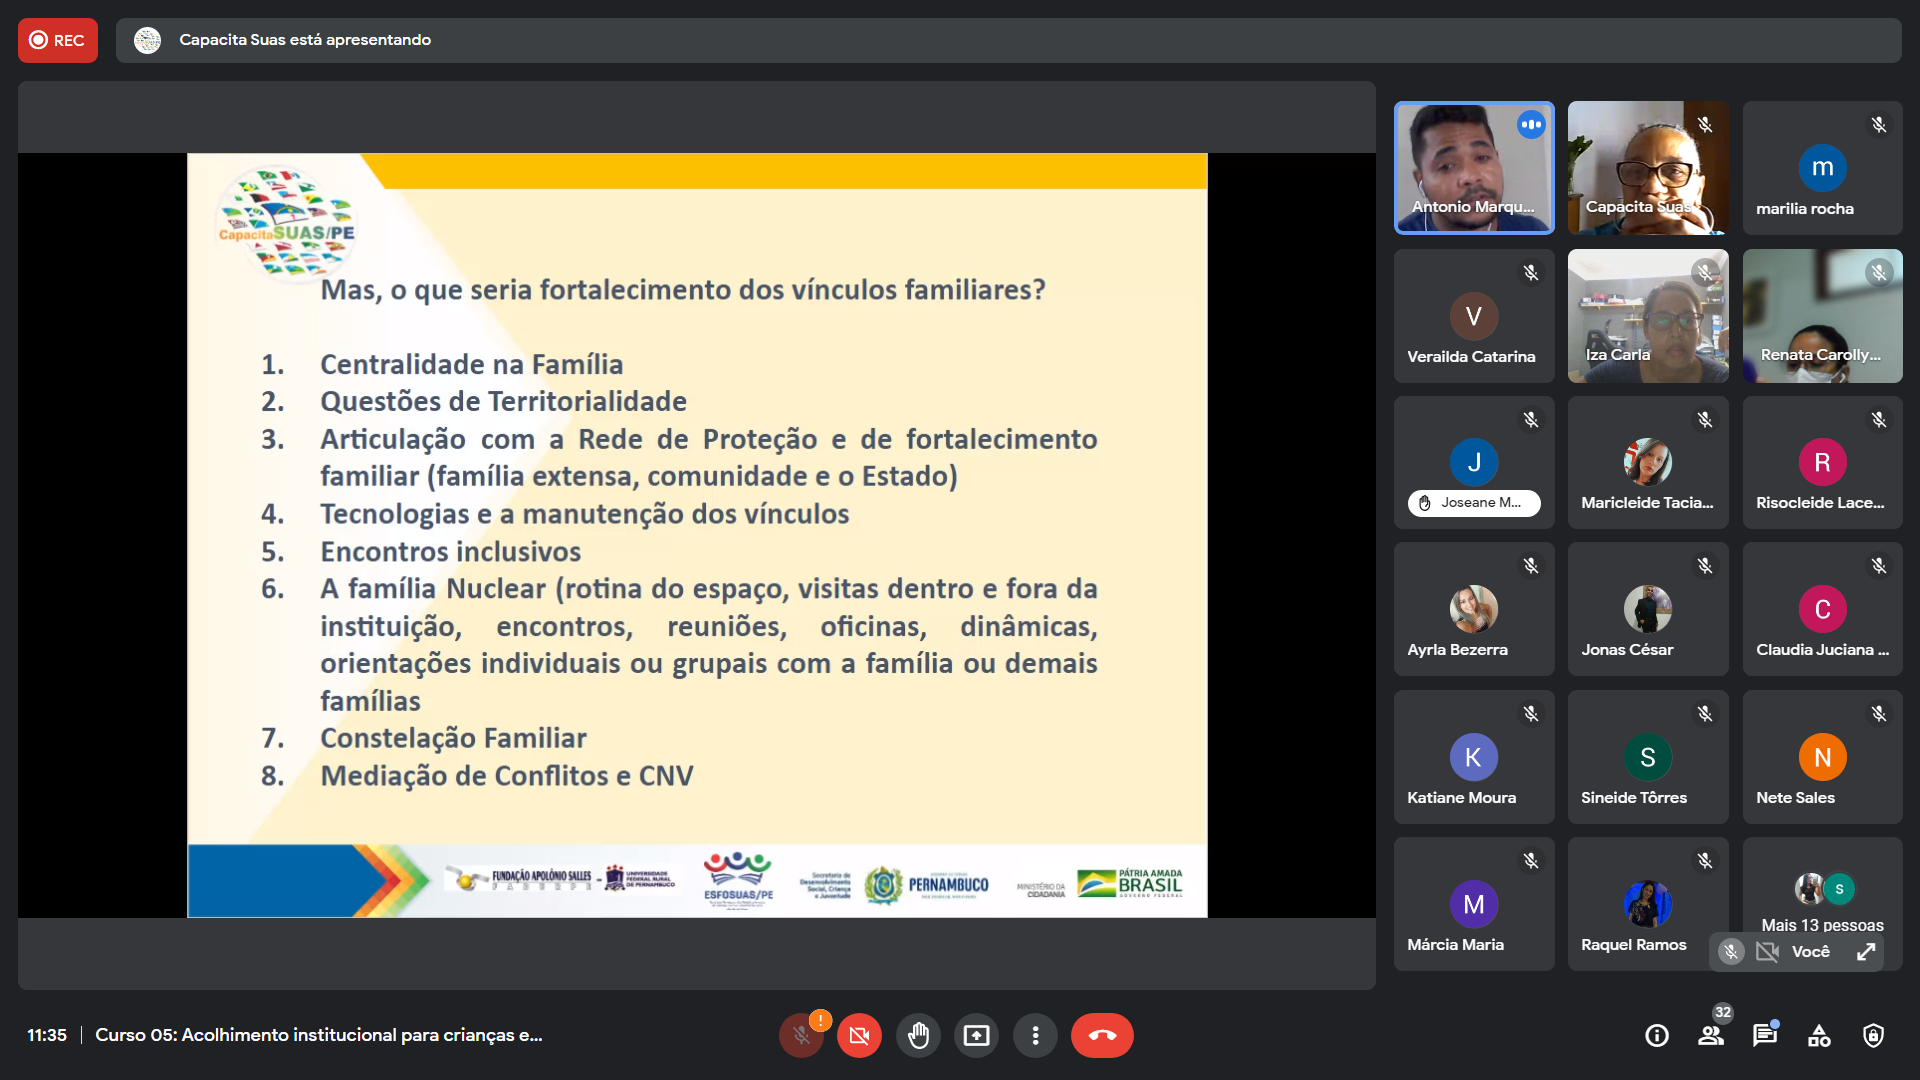This screenshot has width=1920, height=1080.
Task: Open the chat messages icon
Action: (1765, 1035)
